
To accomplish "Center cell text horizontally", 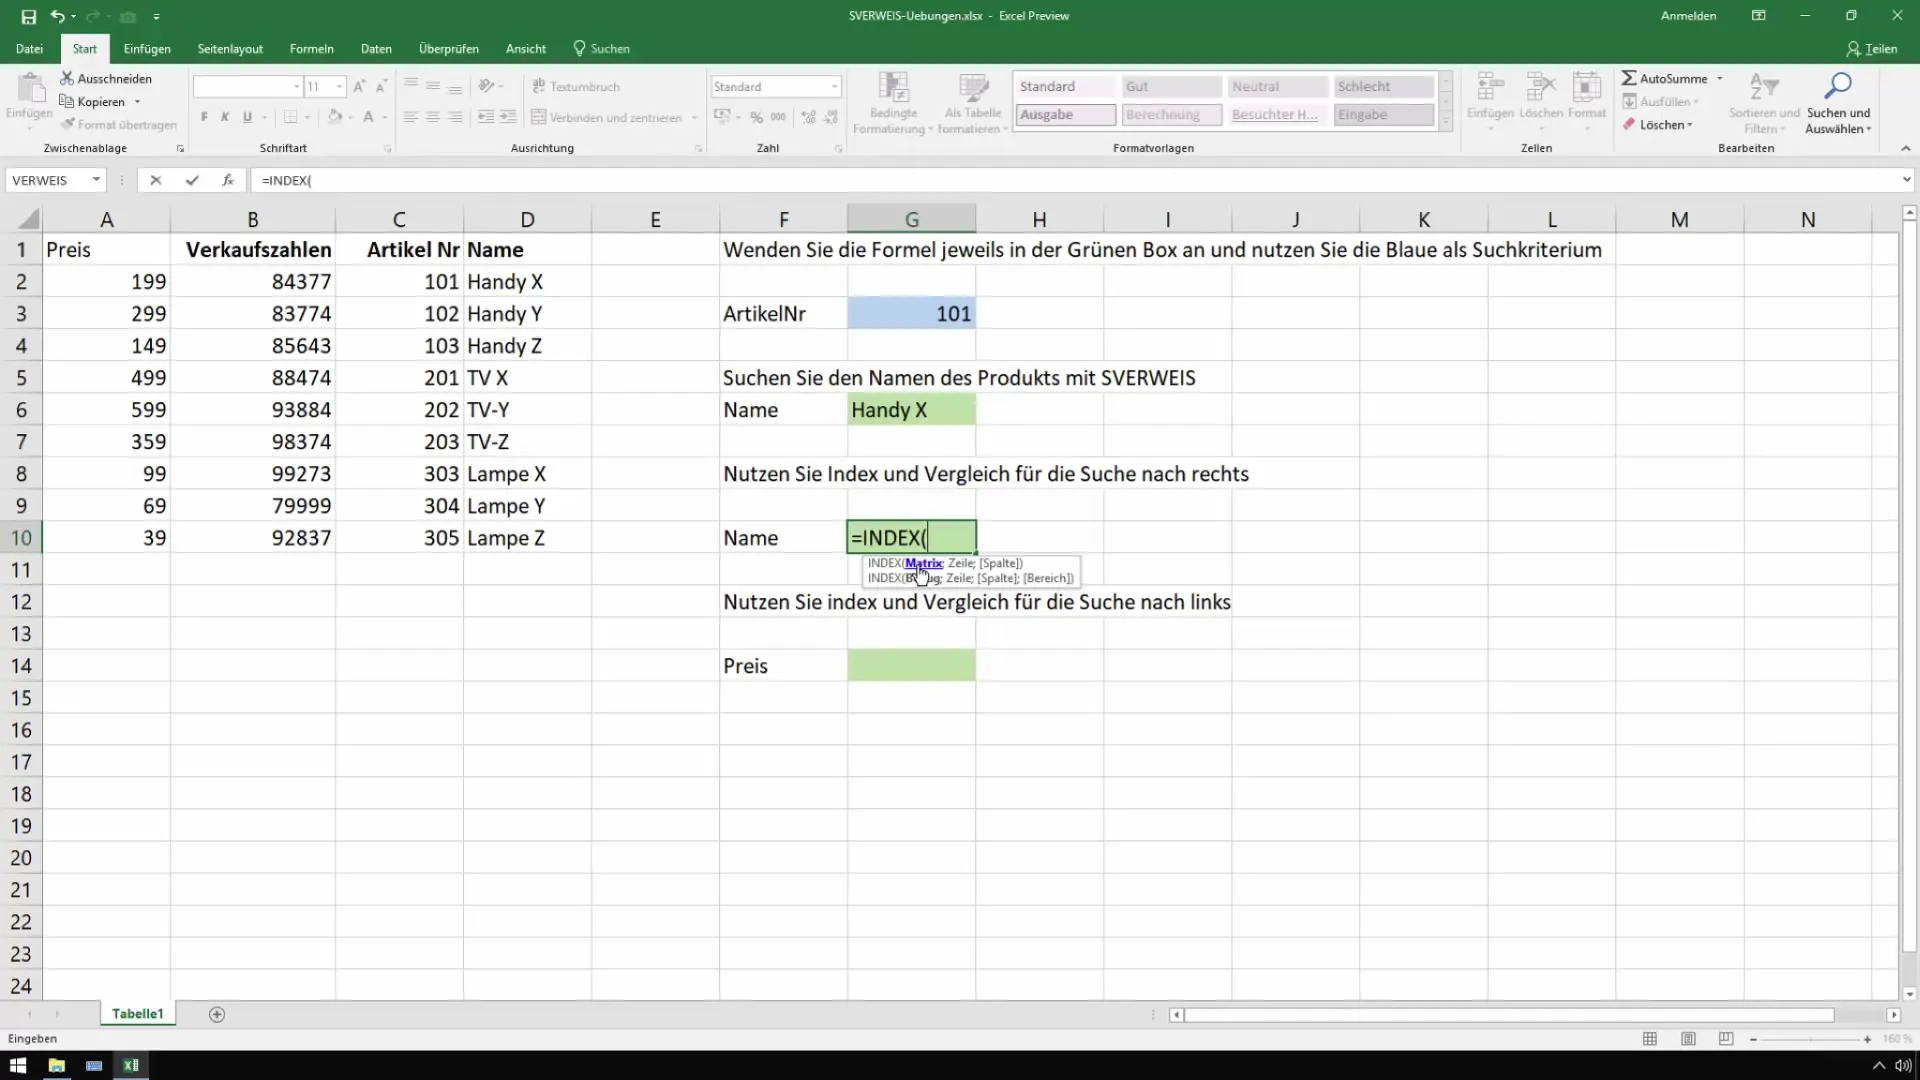I will point(433,117).
